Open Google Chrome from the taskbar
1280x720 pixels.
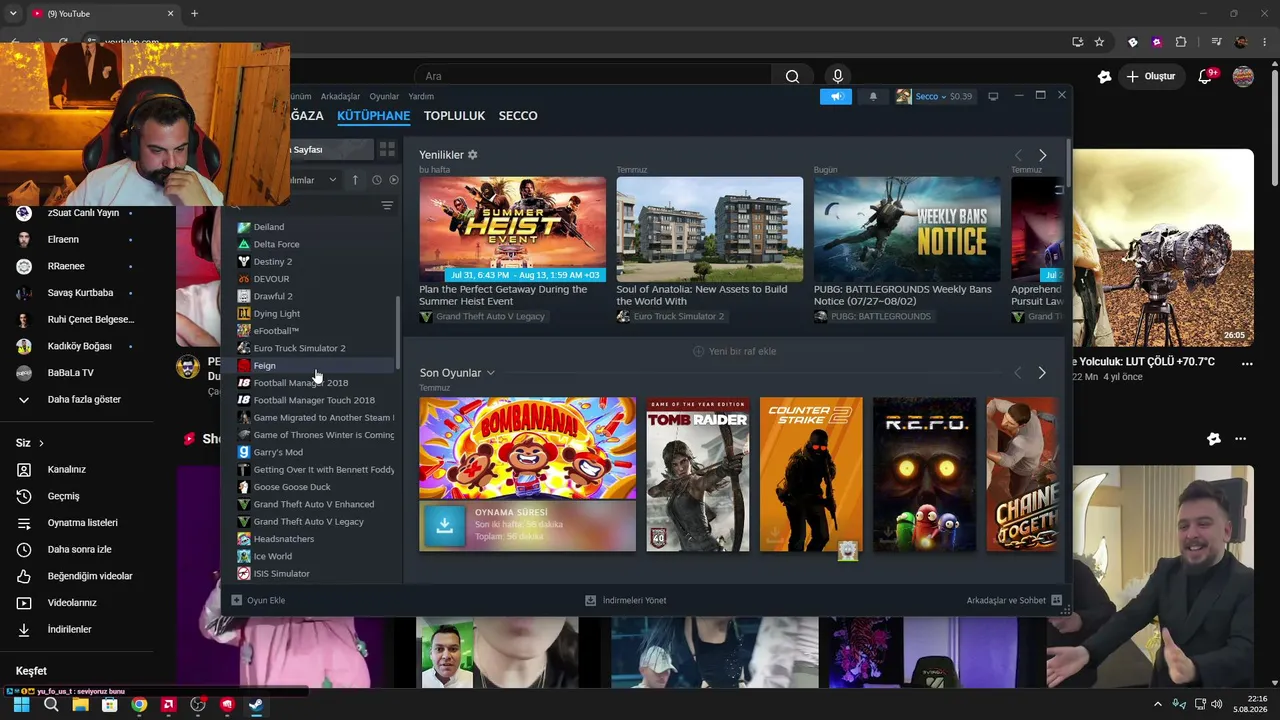[139, 705]
